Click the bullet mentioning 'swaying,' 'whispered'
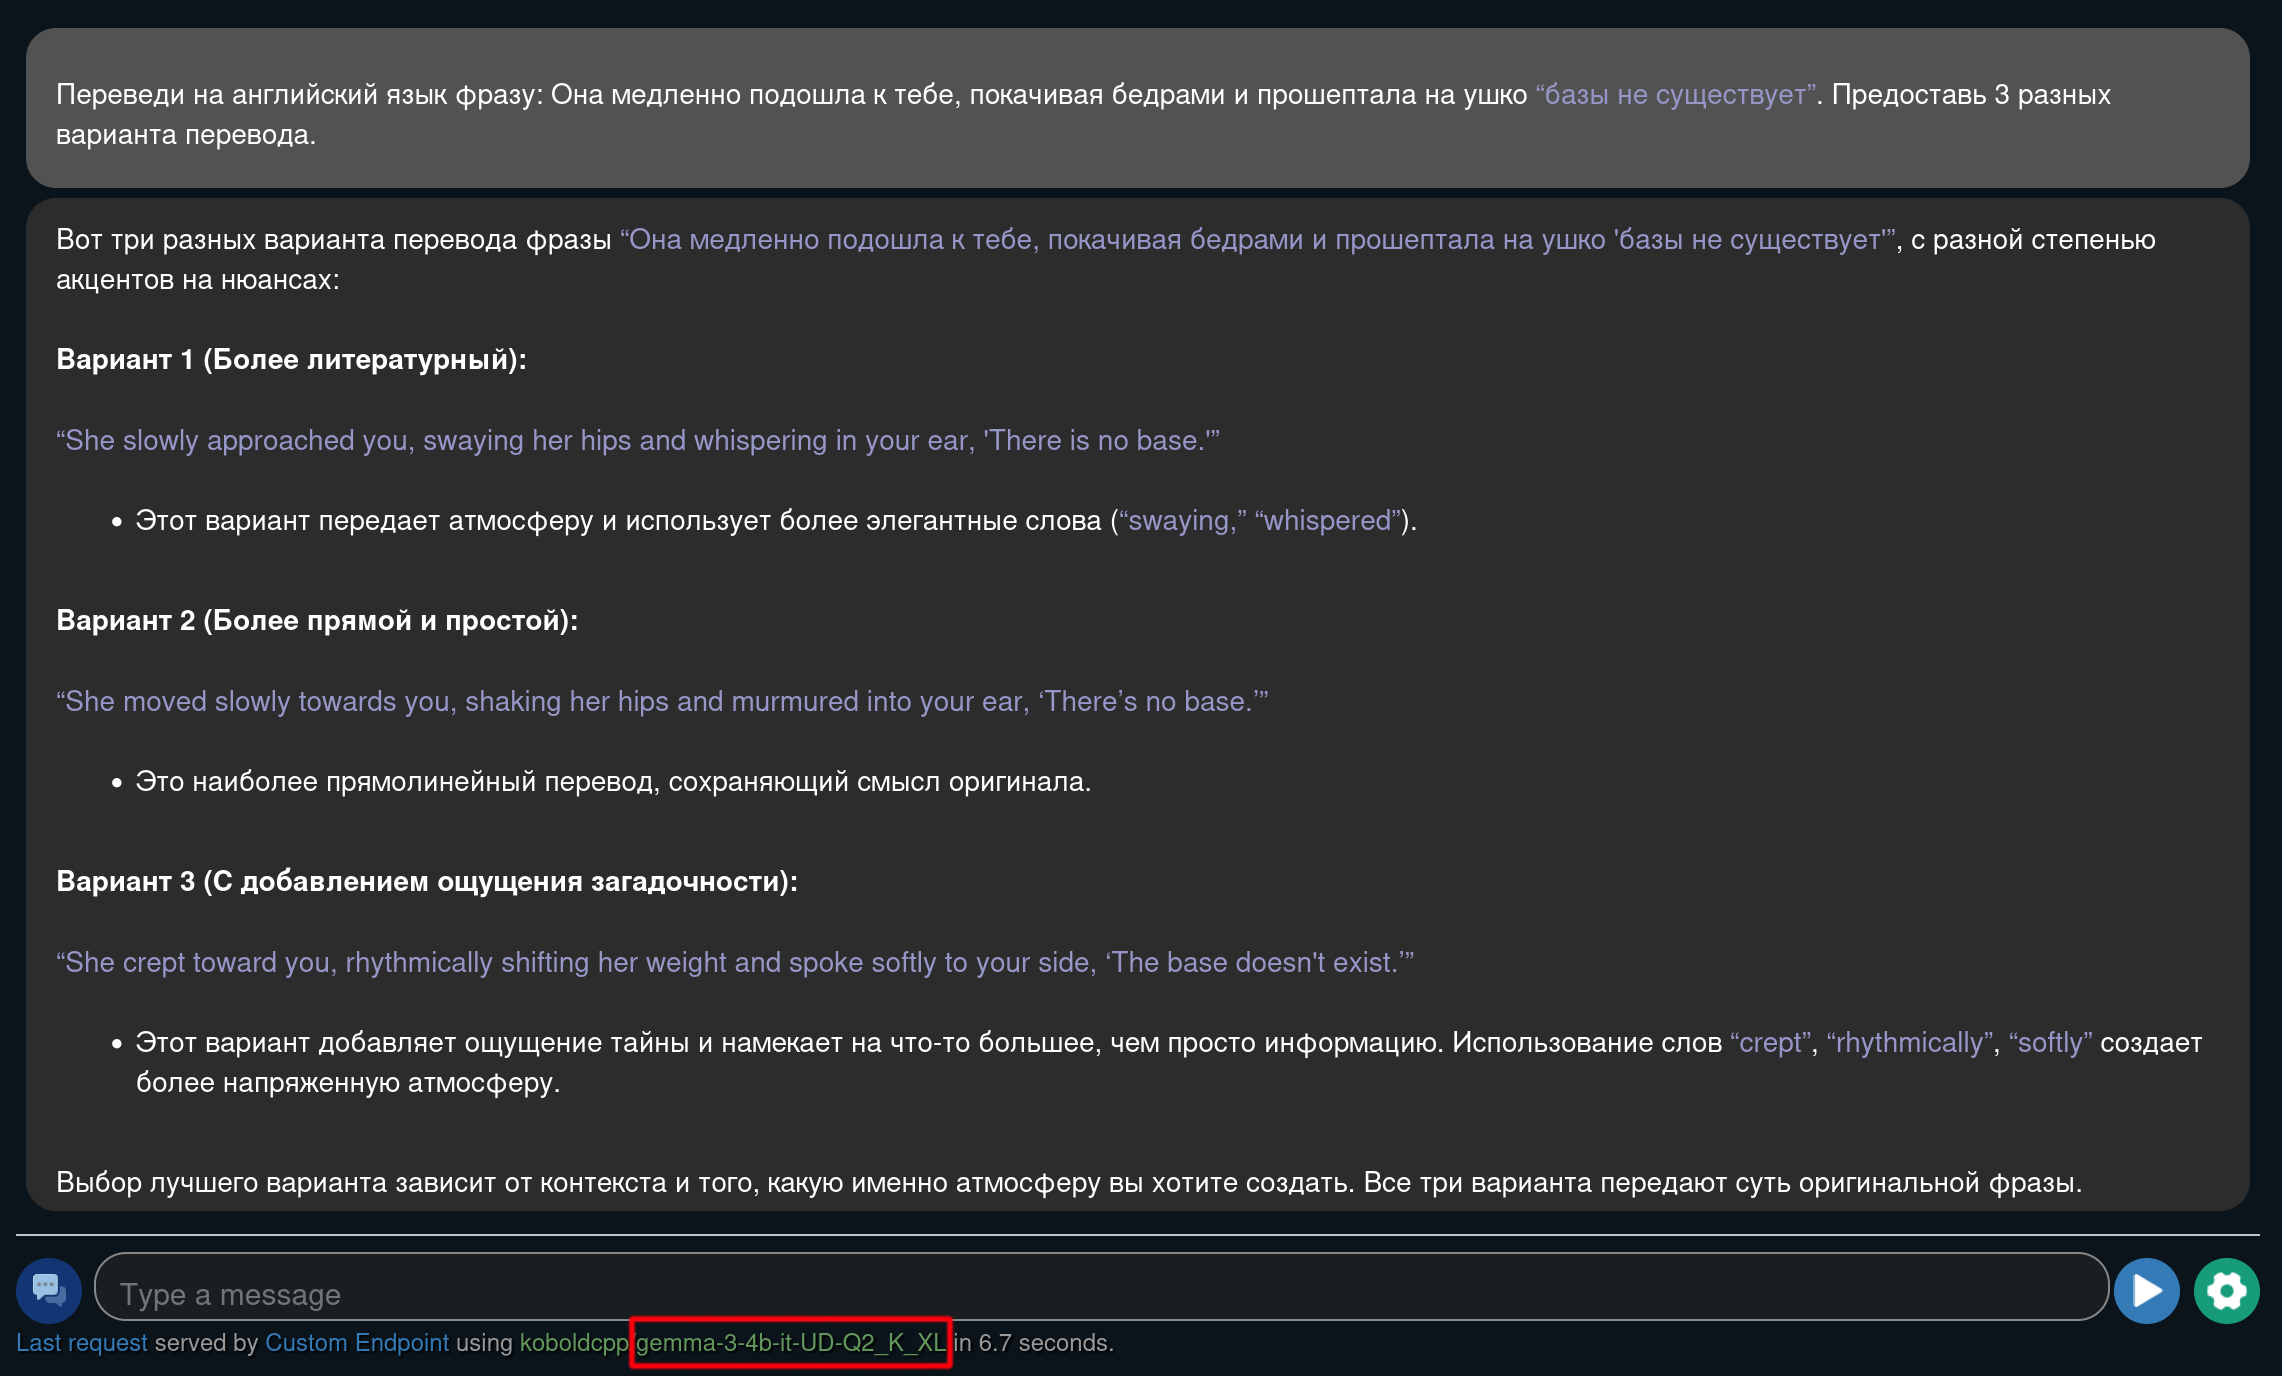This screenshot has height=1376, width=2282. (775, 521)
